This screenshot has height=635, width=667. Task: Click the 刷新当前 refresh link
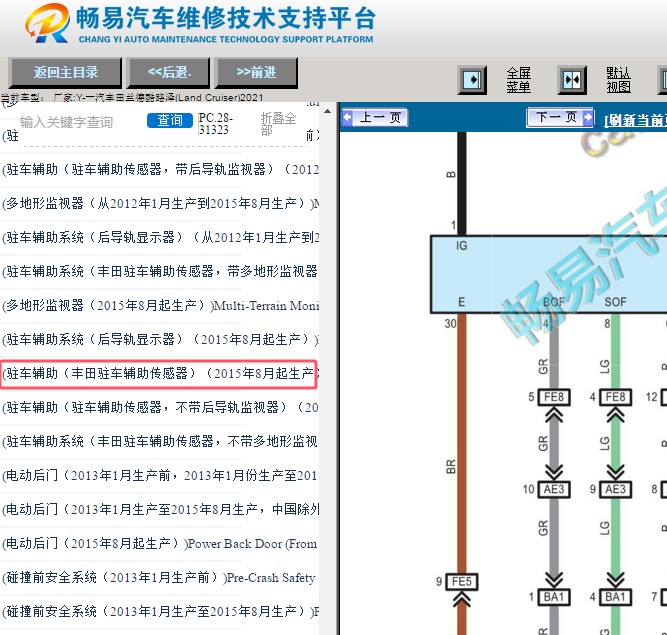point(636,120)
